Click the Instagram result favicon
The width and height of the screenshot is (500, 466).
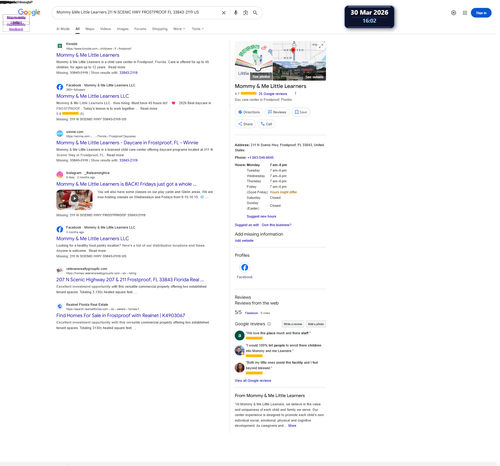coord(60,175)
